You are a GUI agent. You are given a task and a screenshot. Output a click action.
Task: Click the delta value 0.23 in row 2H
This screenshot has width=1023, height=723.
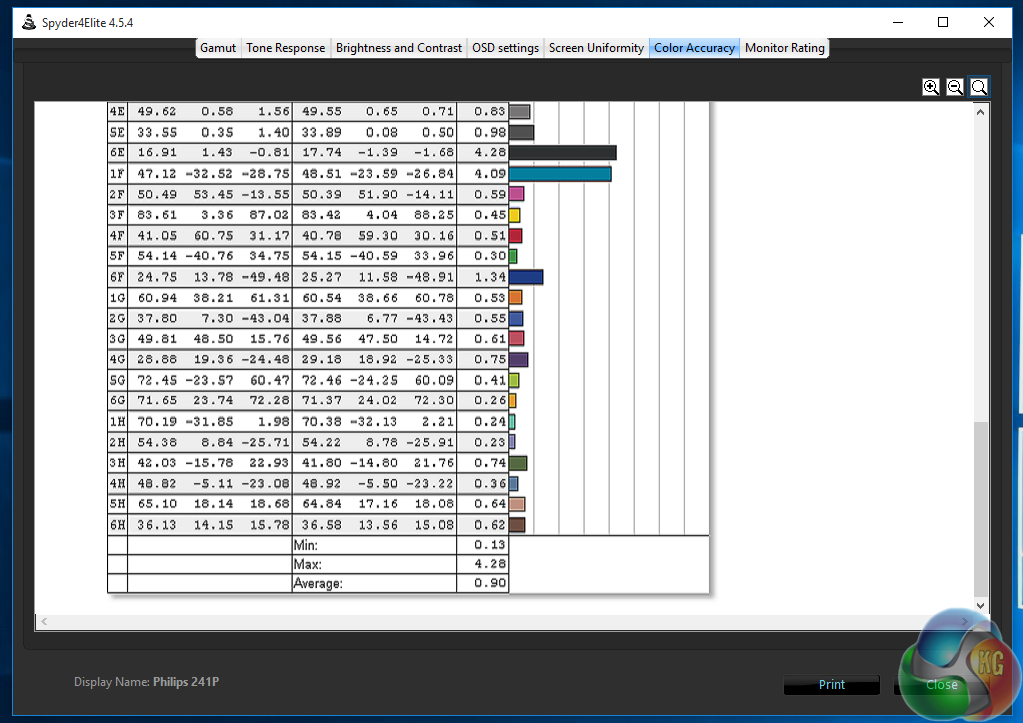coord(490,442)
